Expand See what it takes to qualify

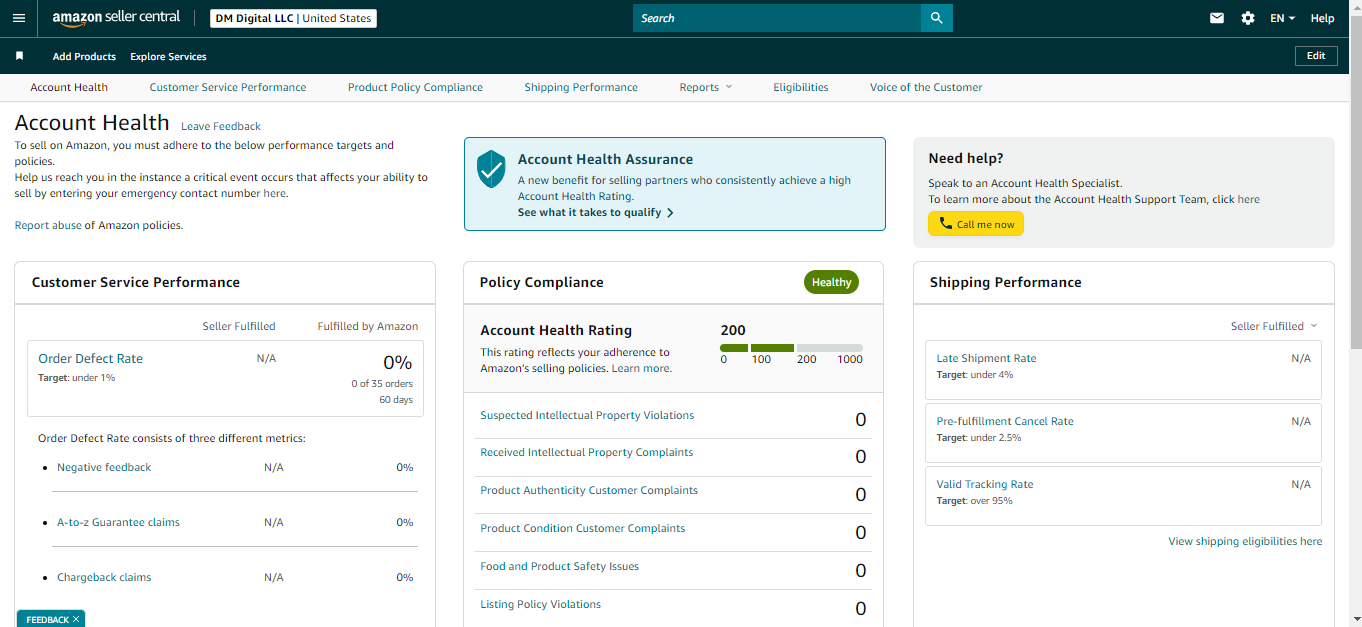click(596, 213)
